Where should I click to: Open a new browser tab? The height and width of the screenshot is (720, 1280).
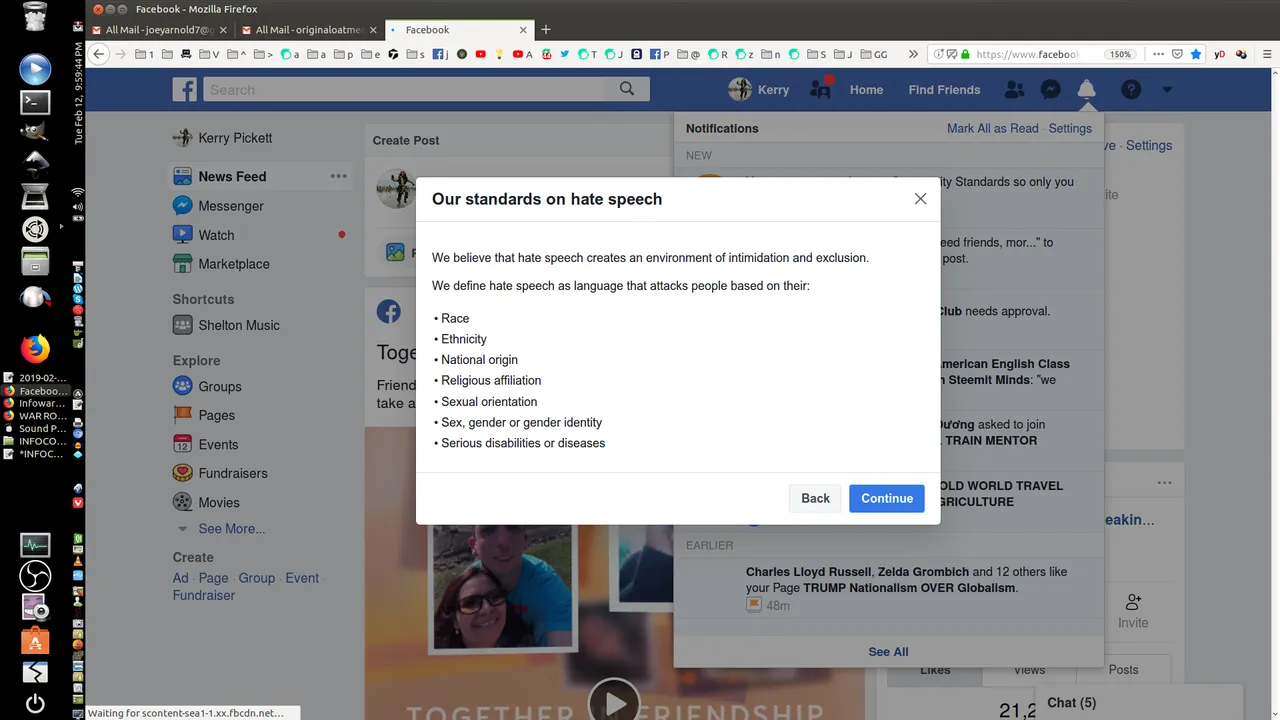pyautogui.click(x=546, y=30)
